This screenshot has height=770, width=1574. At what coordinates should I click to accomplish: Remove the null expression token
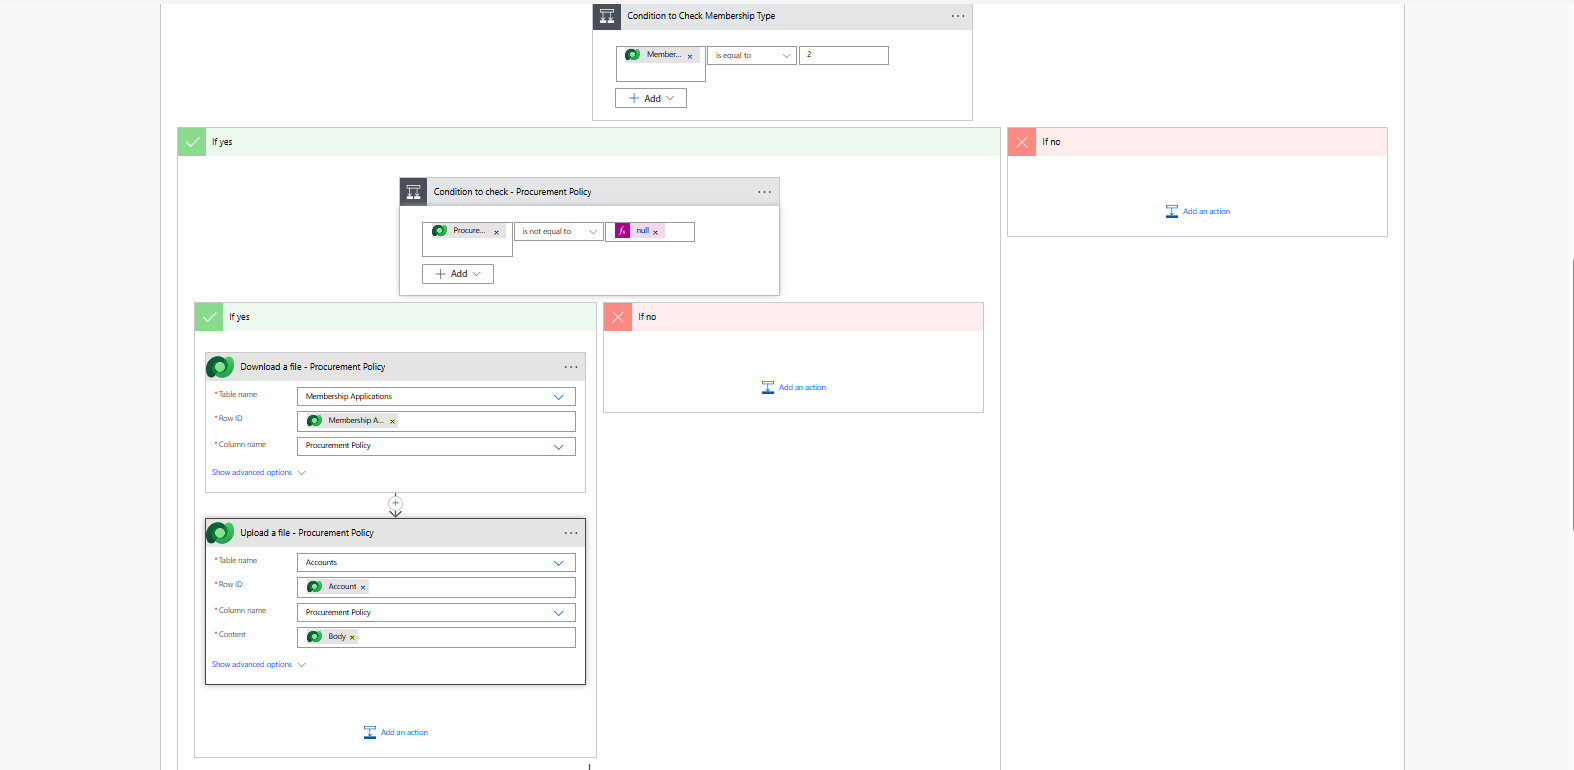tap(656, 232)
